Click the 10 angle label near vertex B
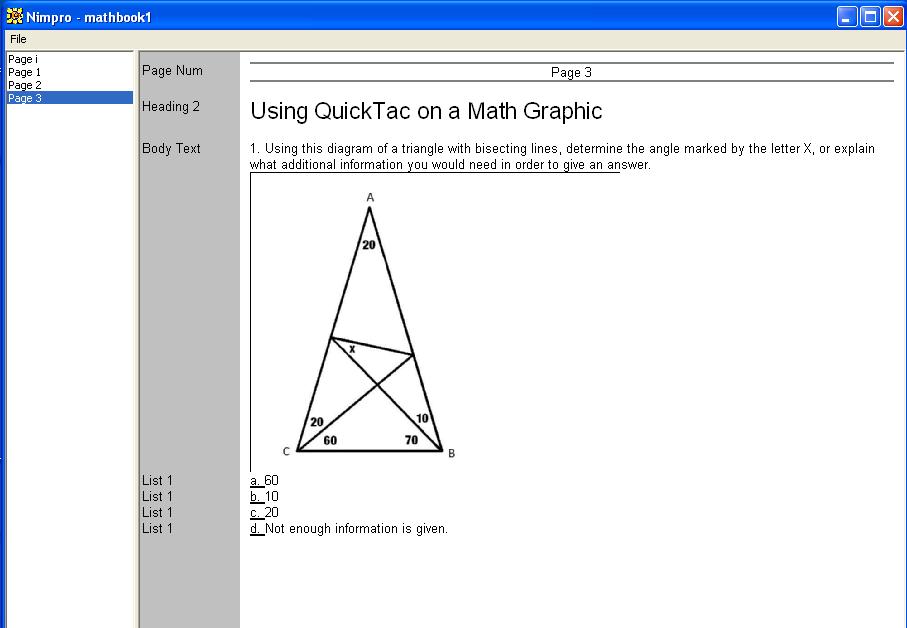The image size is (907, 628). tap(422, 418)
